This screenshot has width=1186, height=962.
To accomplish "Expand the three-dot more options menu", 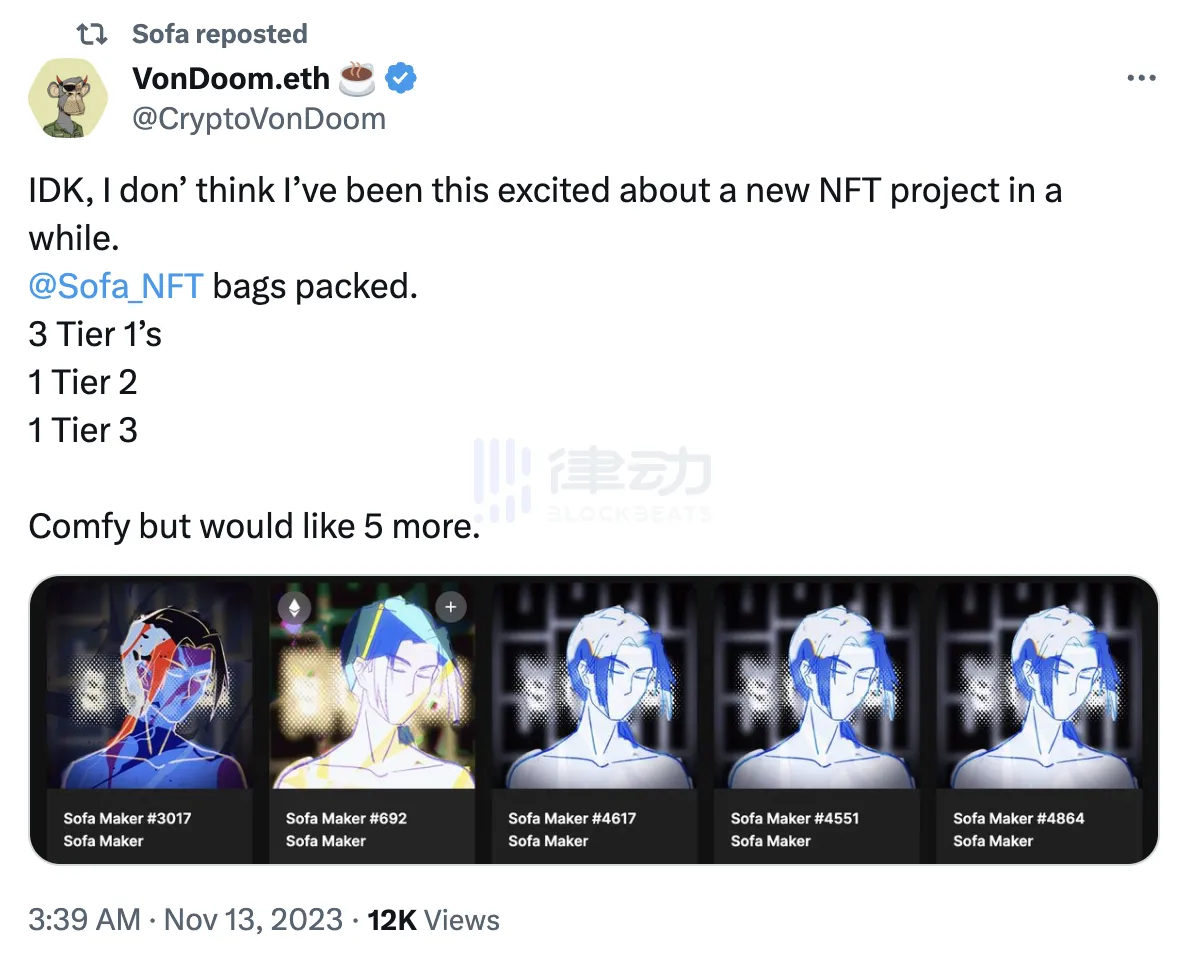I will click(1140, 79).
